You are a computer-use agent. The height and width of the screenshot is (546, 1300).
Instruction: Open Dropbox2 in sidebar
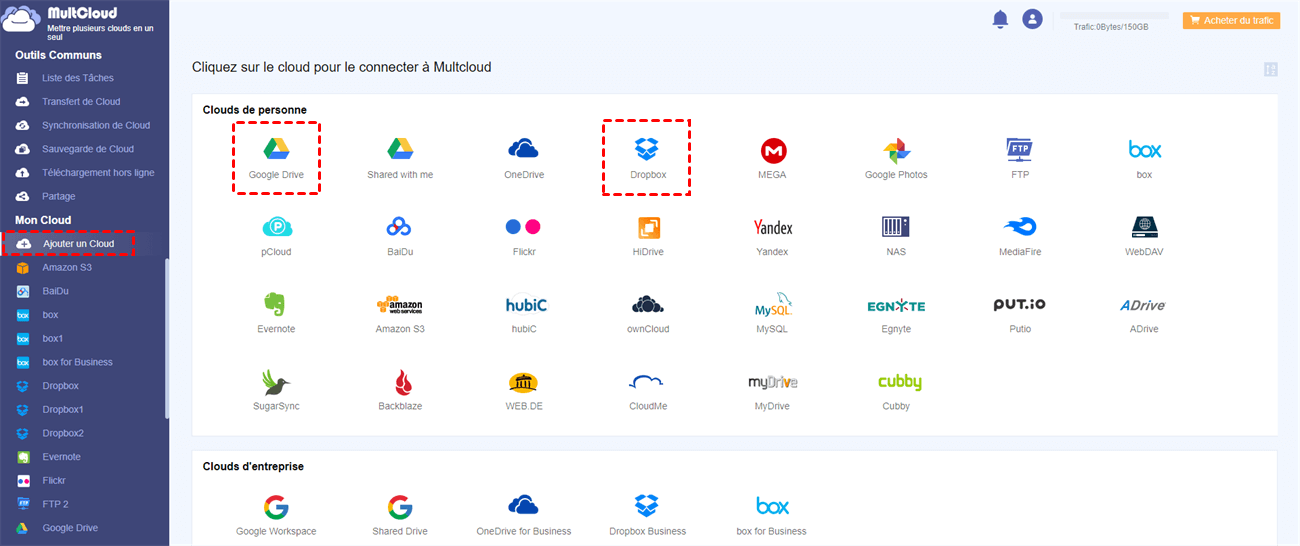coord(62,433)
